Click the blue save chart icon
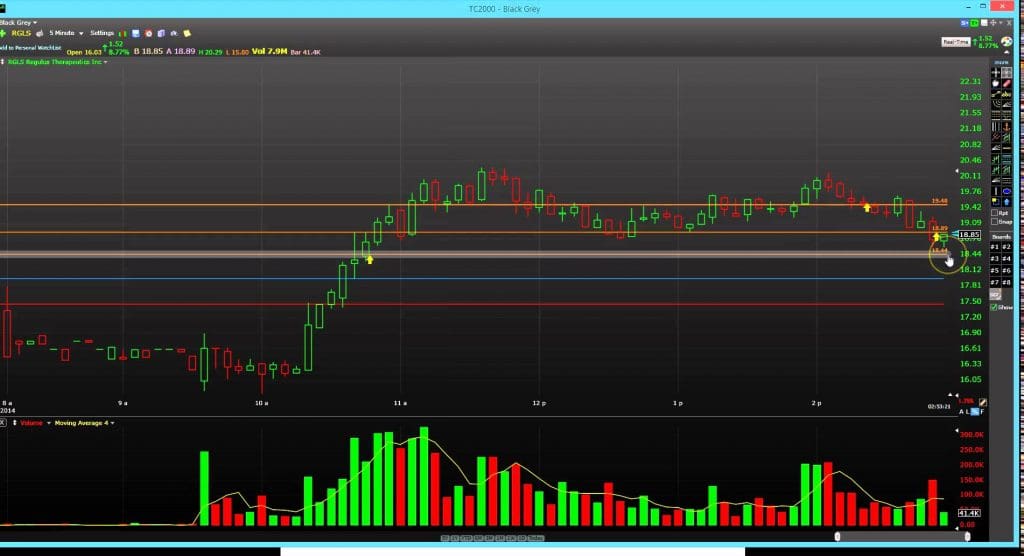Viewport: 1024px width, 556px height. pos(135,33)
